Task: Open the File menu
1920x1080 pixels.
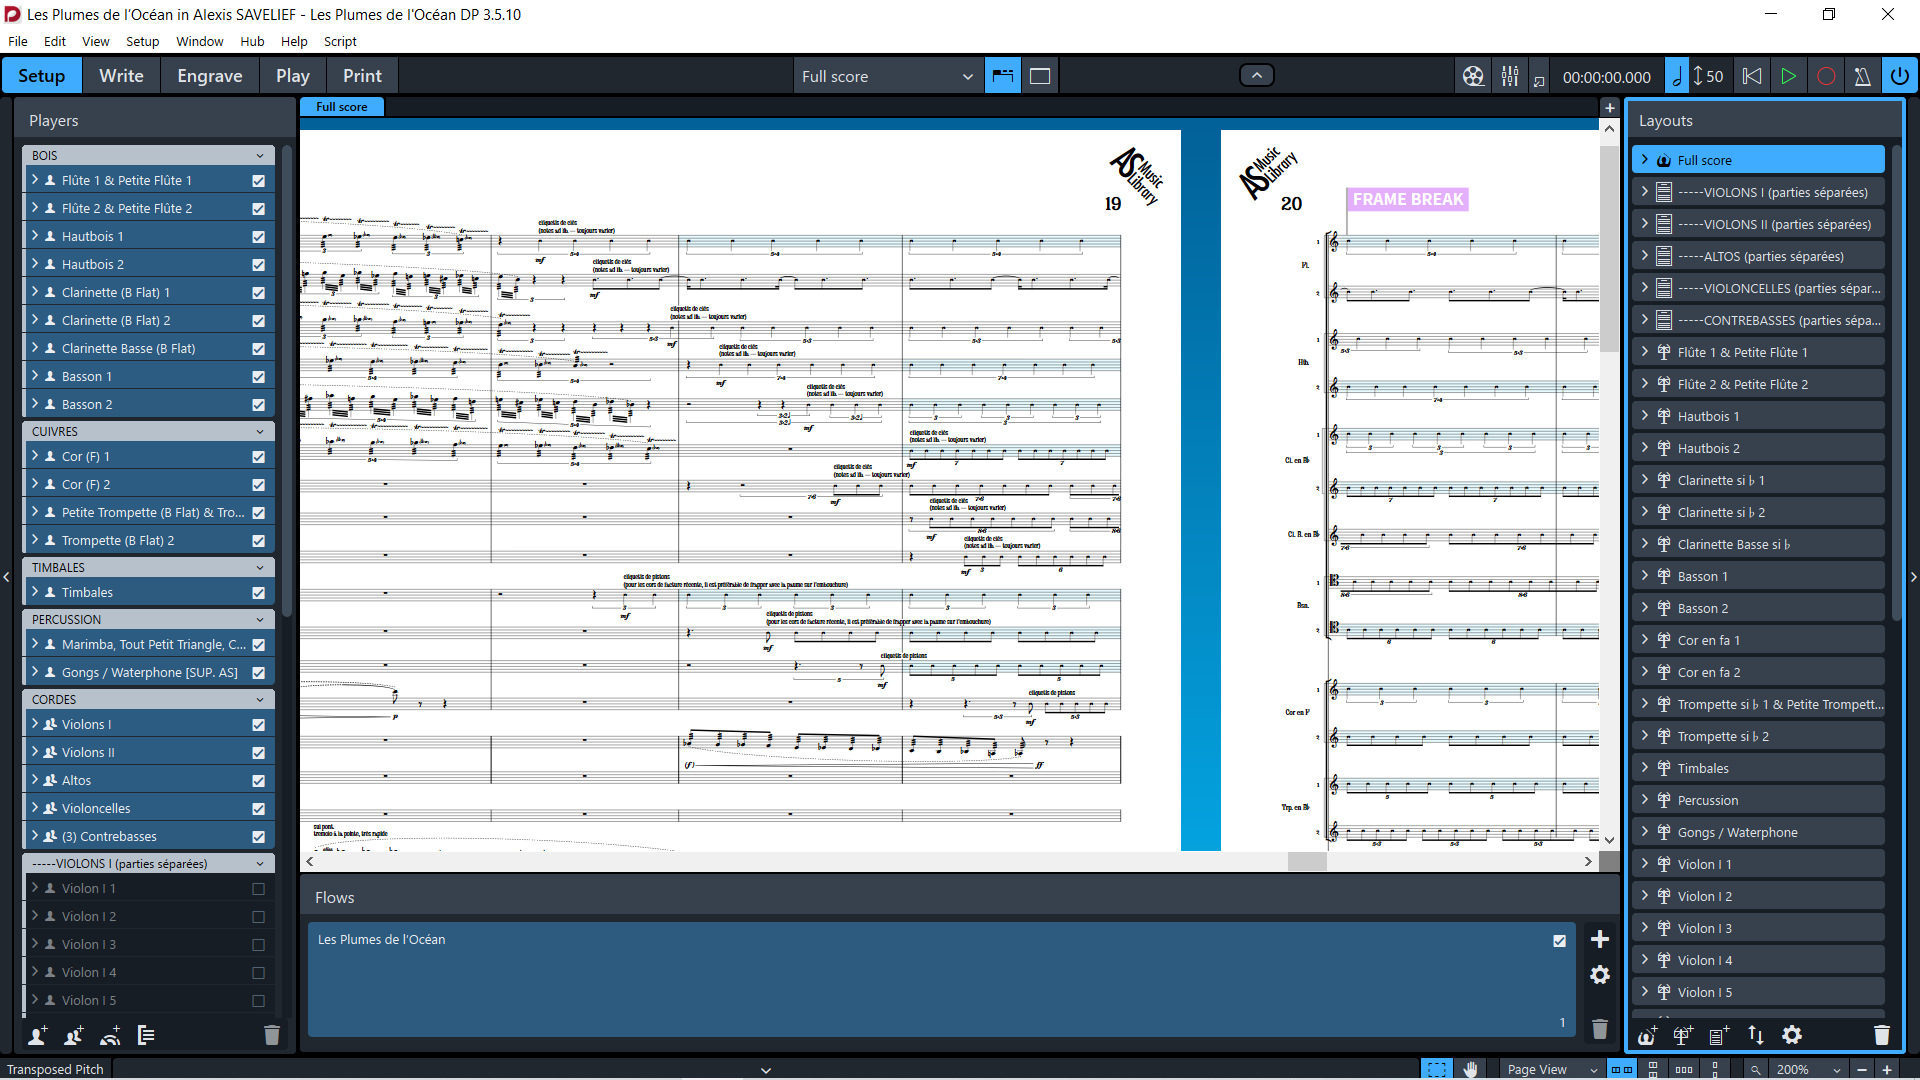Action: 18,41
